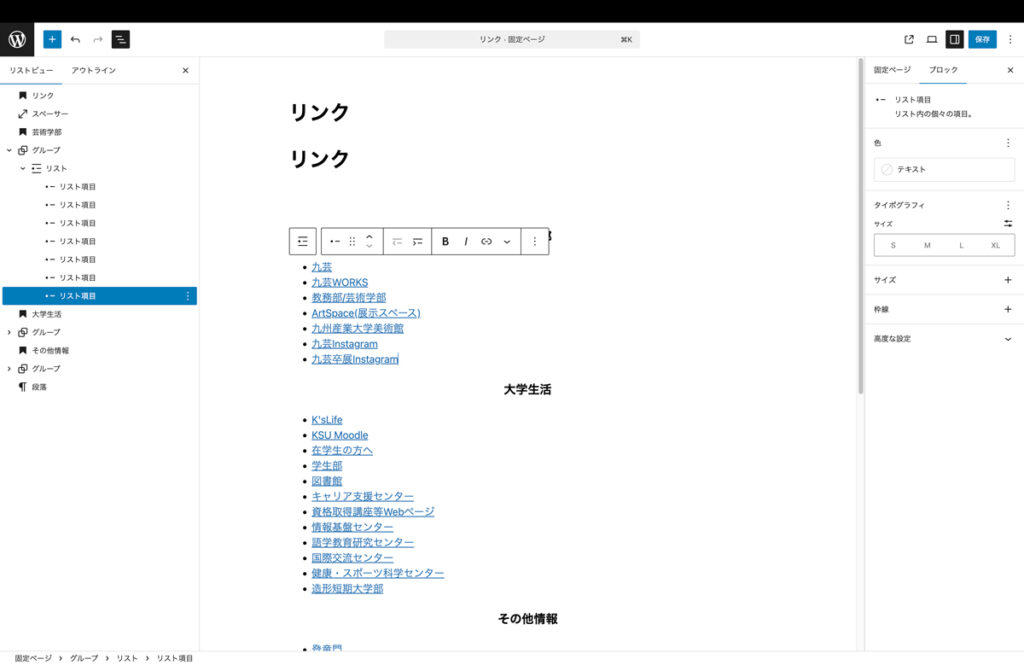
Task: Click the view page external link icon
Action: pyautogui.click(x=909, y=39)
